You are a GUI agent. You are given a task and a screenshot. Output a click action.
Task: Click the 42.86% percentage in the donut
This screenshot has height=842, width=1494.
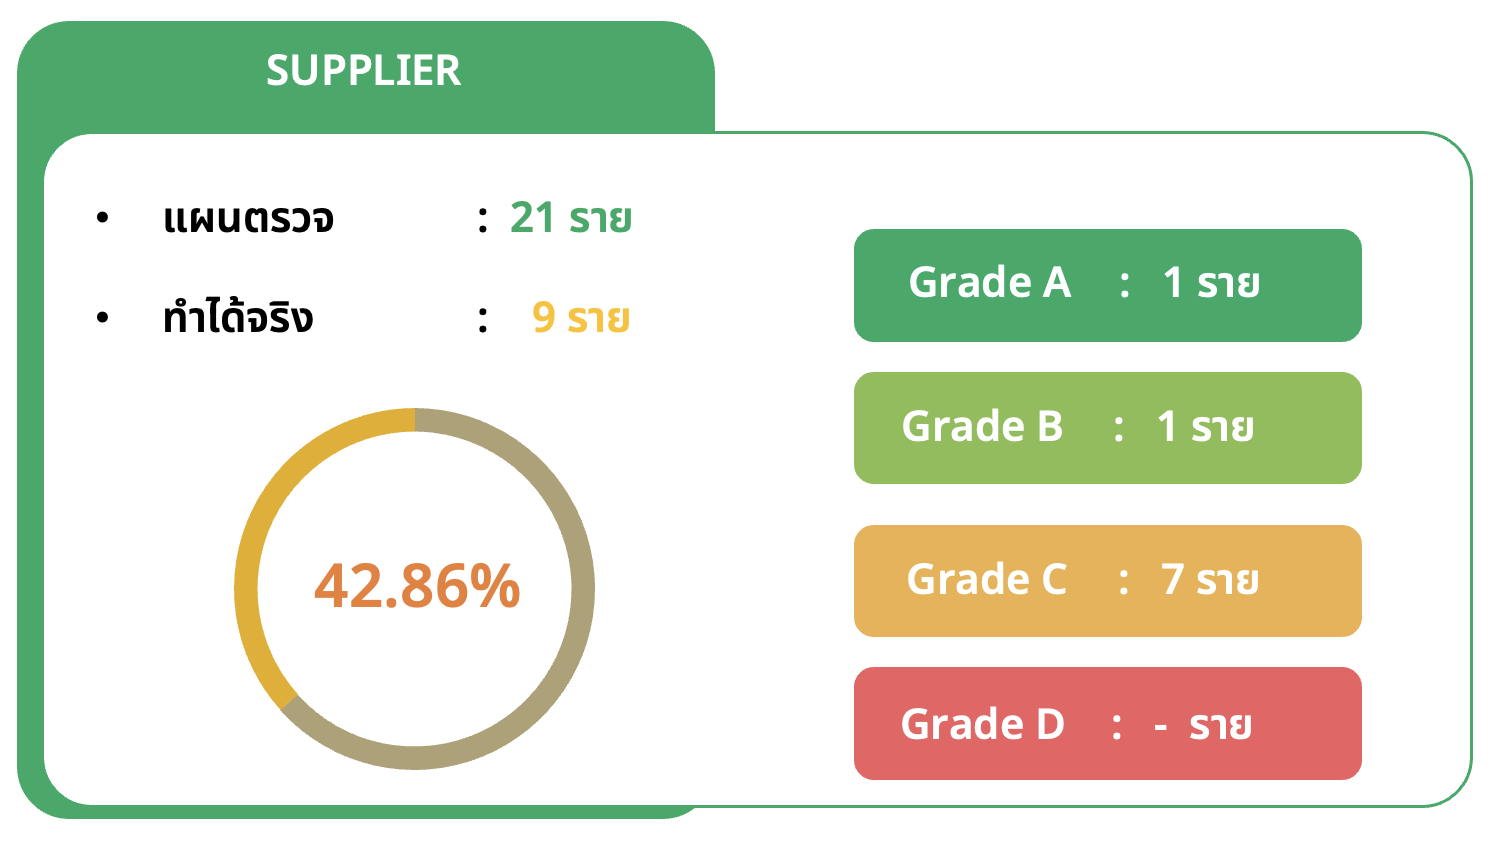pos(417,586)
